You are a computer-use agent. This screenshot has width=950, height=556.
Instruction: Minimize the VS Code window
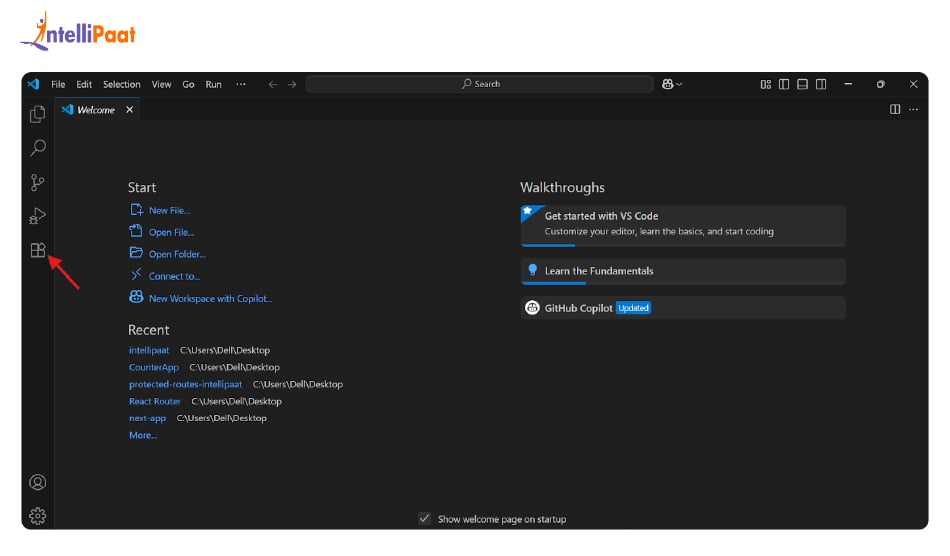pyautogui.click(x=848, y=84)
